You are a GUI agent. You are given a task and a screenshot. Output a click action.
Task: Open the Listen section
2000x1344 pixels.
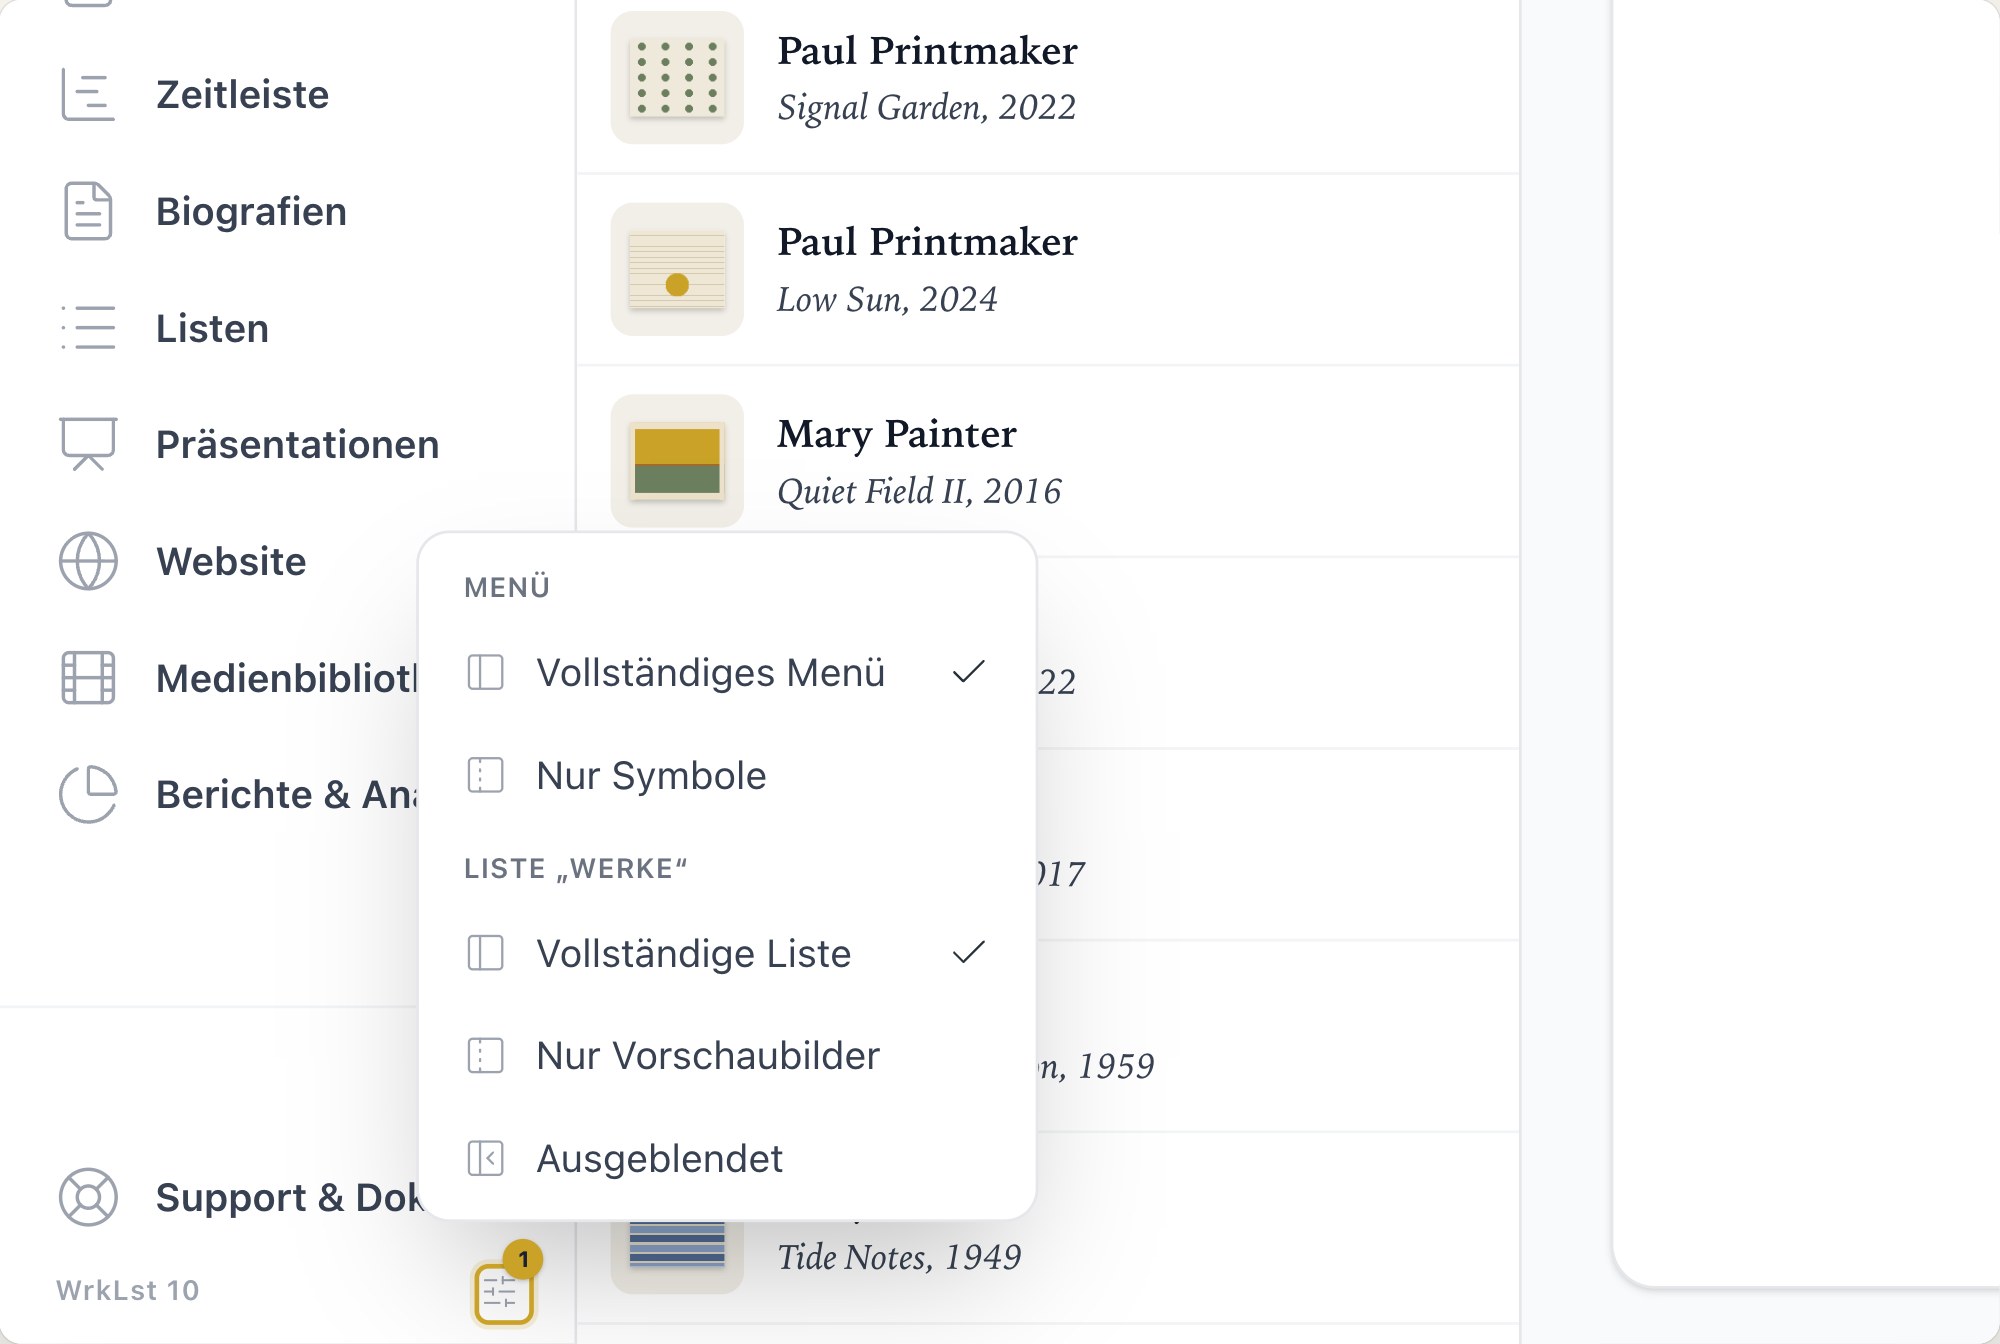(x=212, y=328)
